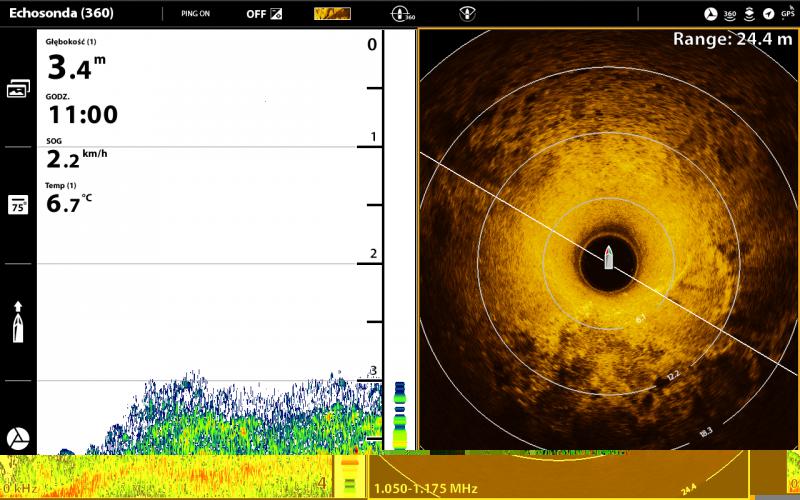800x500 pixels.
Task: Open the screenshot gallery icon in sidebar
Action: [x=18, y=89]
